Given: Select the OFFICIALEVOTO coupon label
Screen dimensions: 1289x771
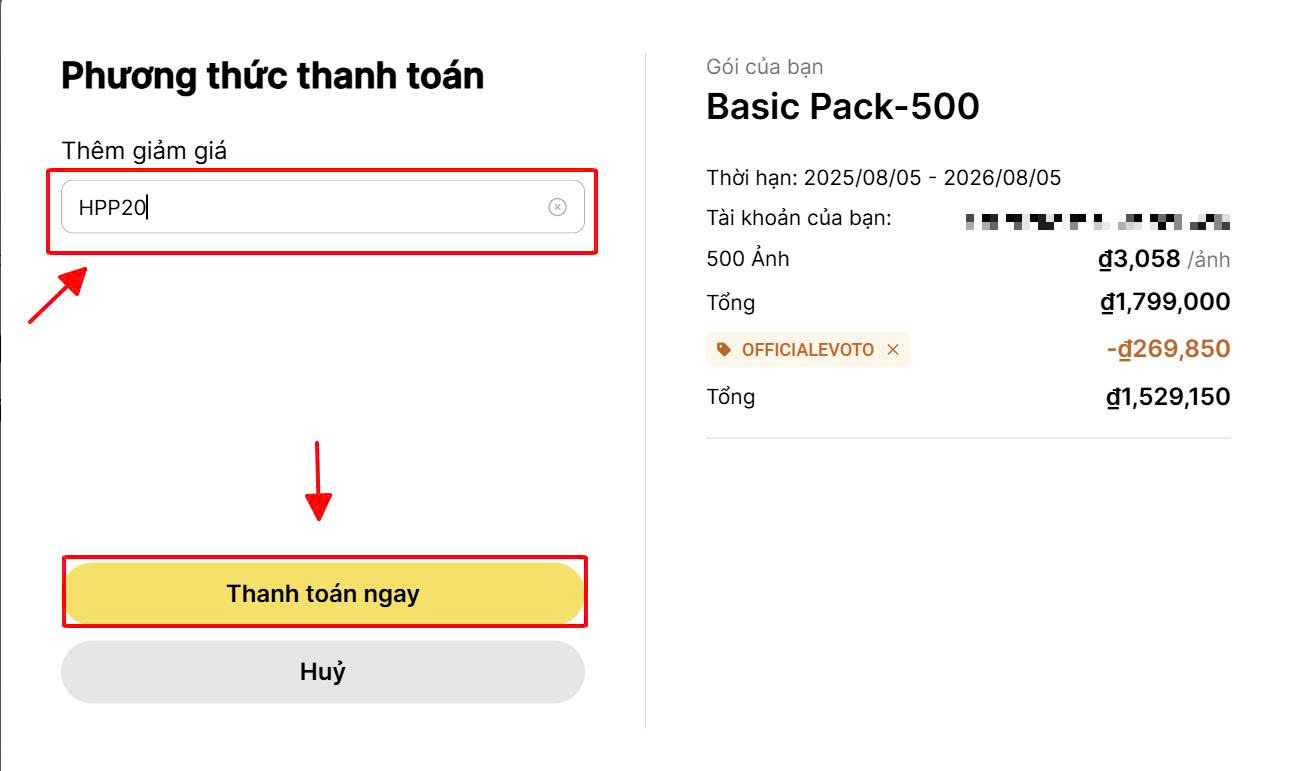Looking at the screenshot, I should (807, 350).
